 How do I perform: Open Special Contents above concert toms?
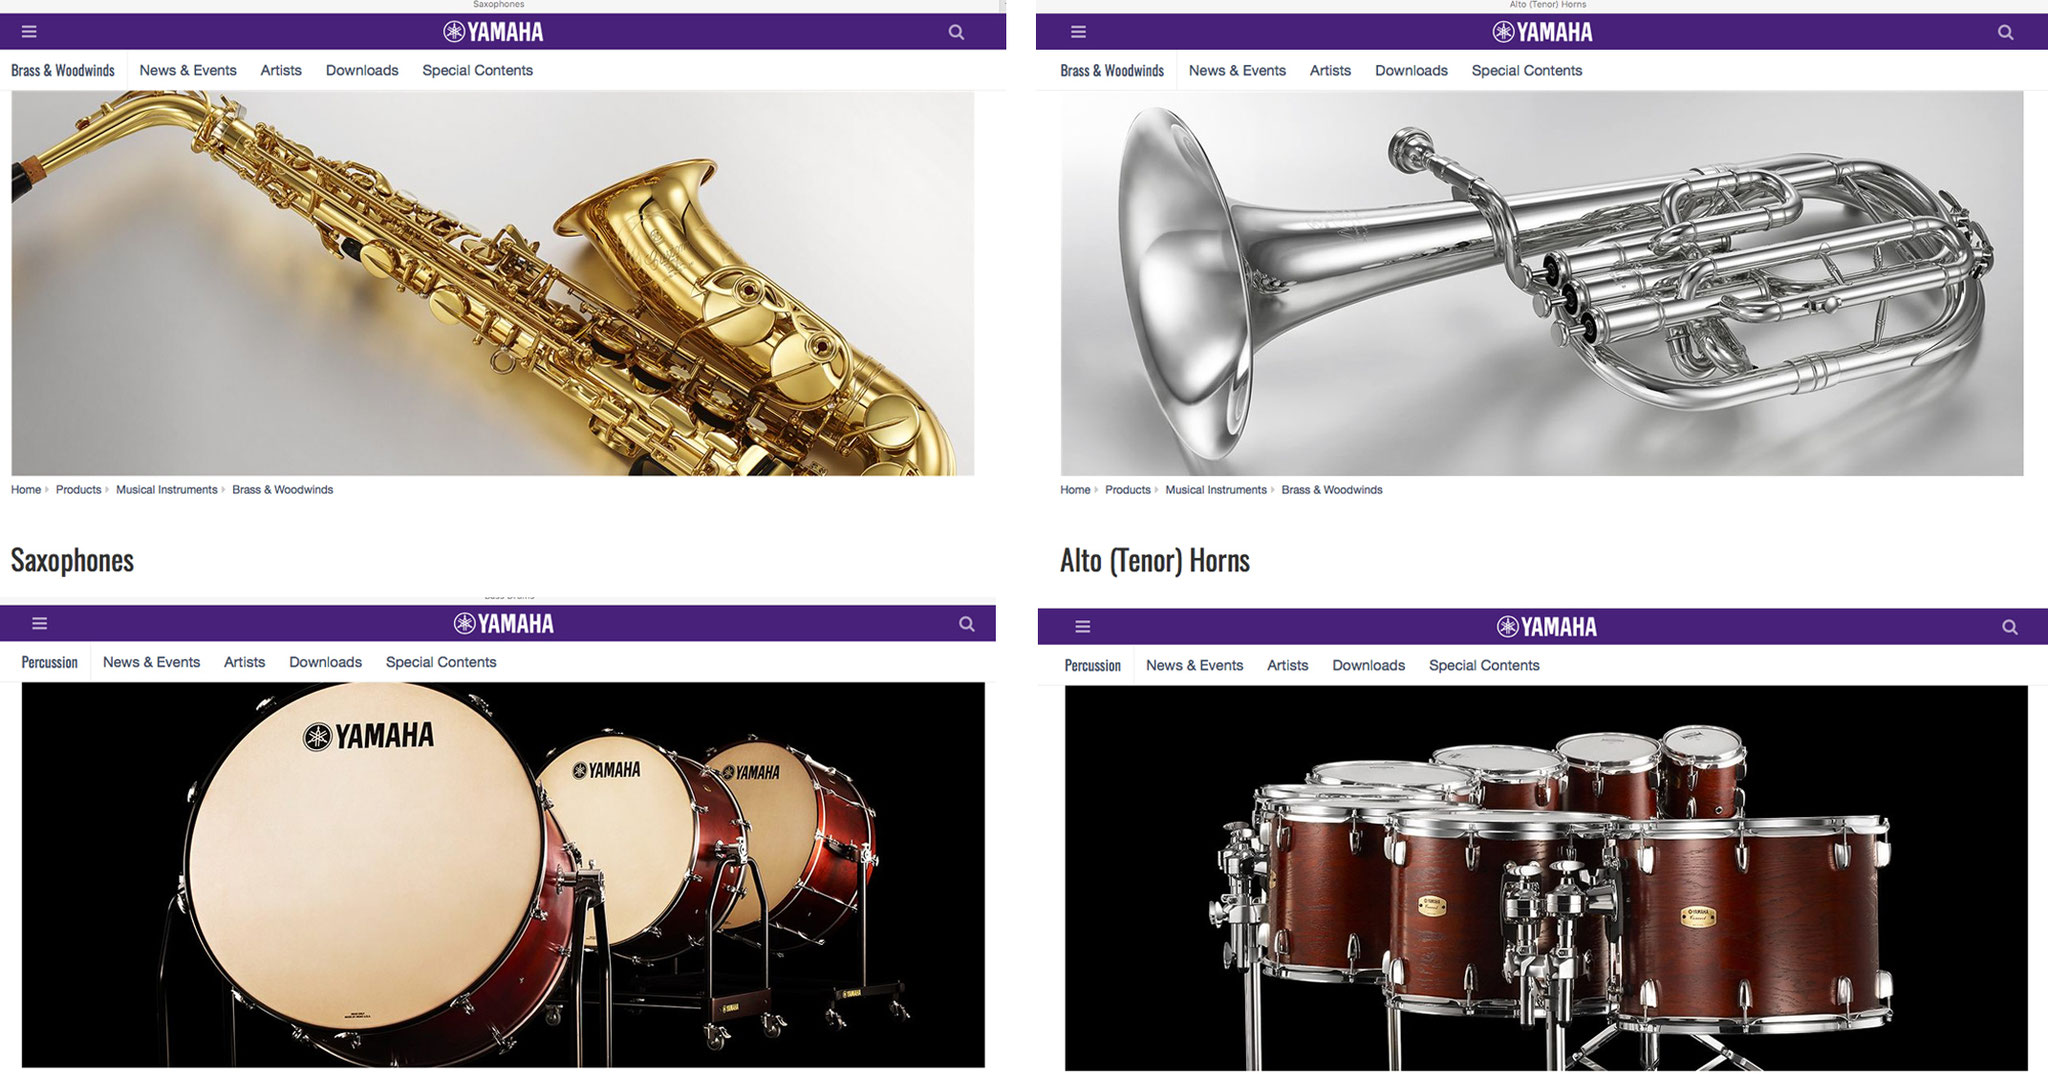(1484, 665)
